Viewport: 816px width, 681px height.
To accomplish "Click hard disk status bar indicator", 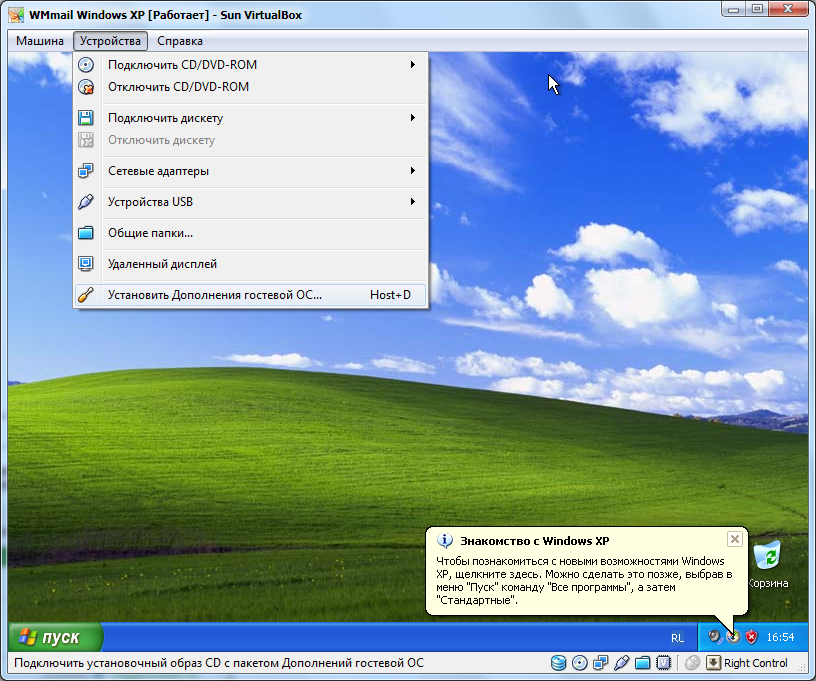I will click(x=558, y=663).
